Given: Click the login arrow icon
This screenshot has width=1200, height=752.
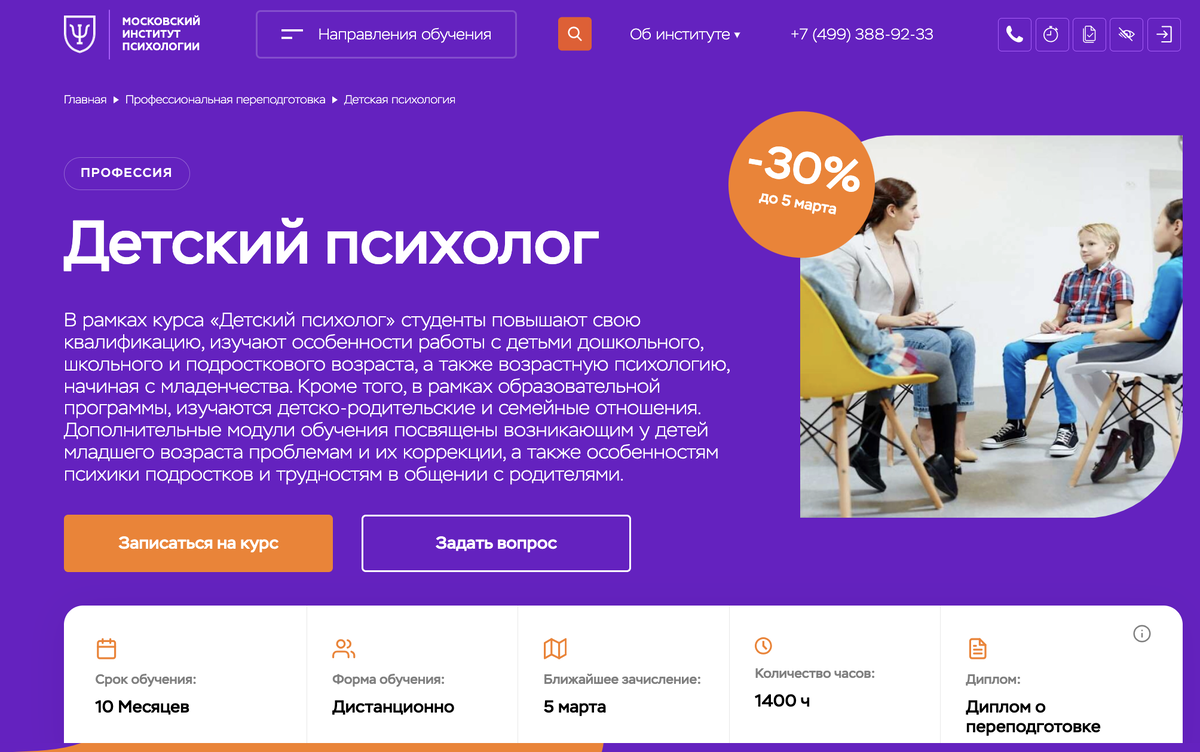Looking at the screenshot, I should pos(1164,34).
